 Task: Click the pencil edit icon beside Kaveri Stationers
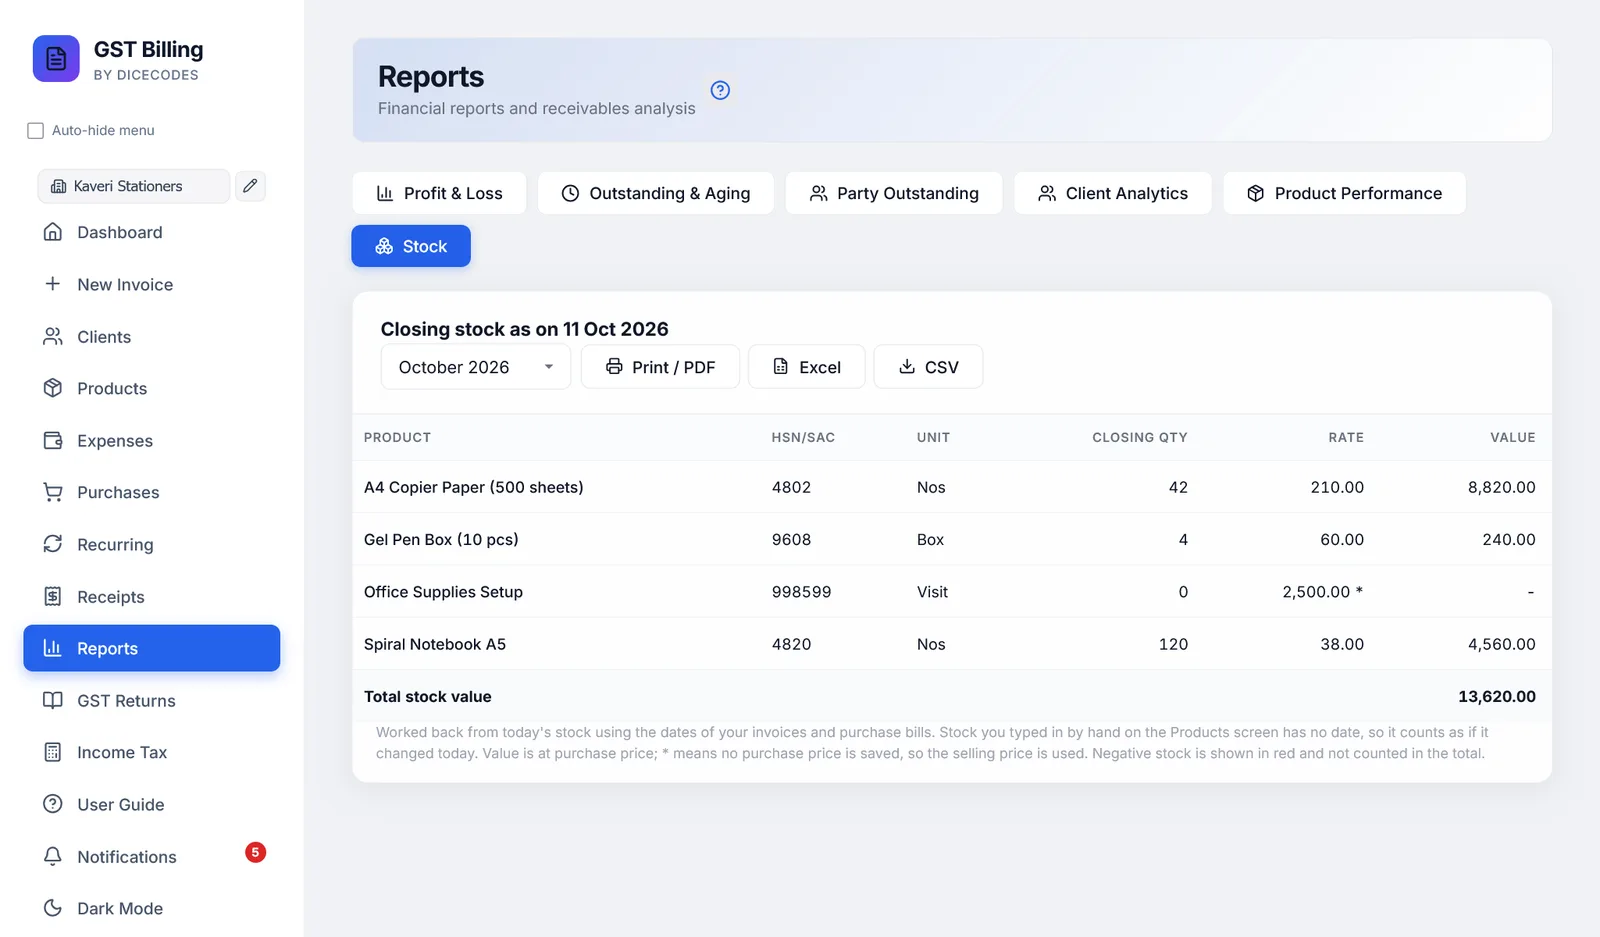[250, 186]
